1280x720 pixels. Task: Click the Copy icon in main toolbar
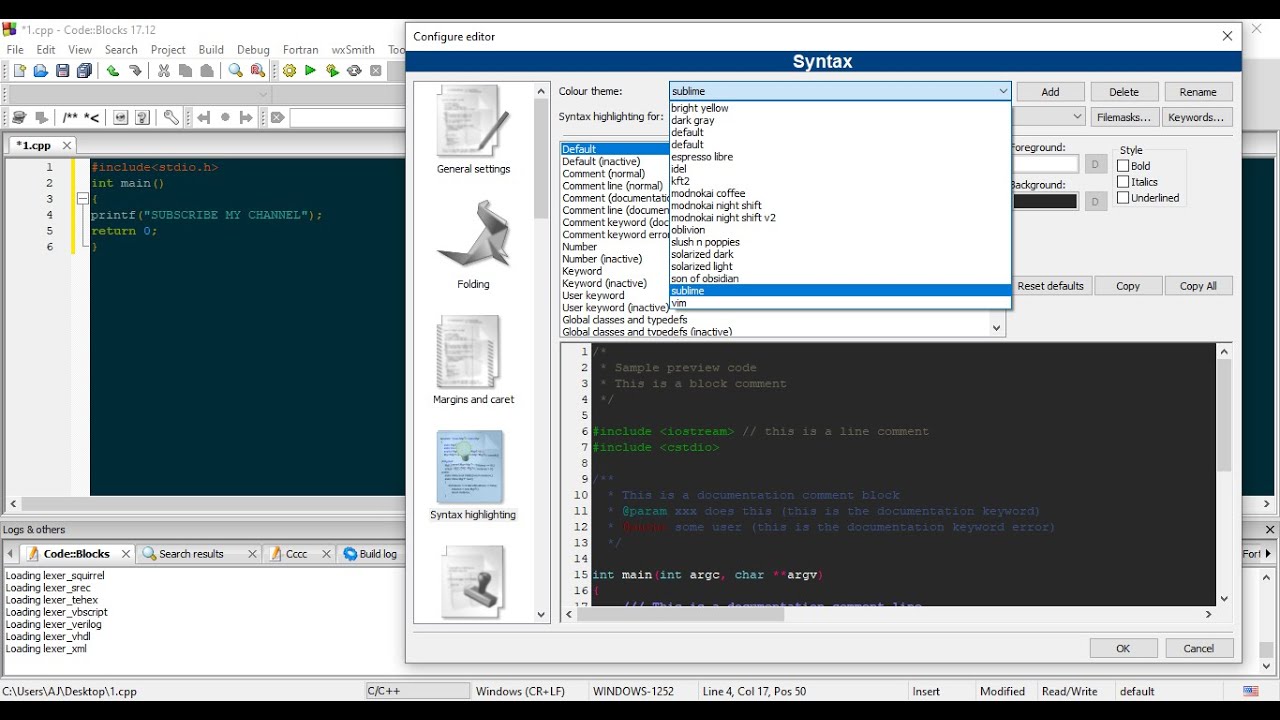[x=186, y=71]
